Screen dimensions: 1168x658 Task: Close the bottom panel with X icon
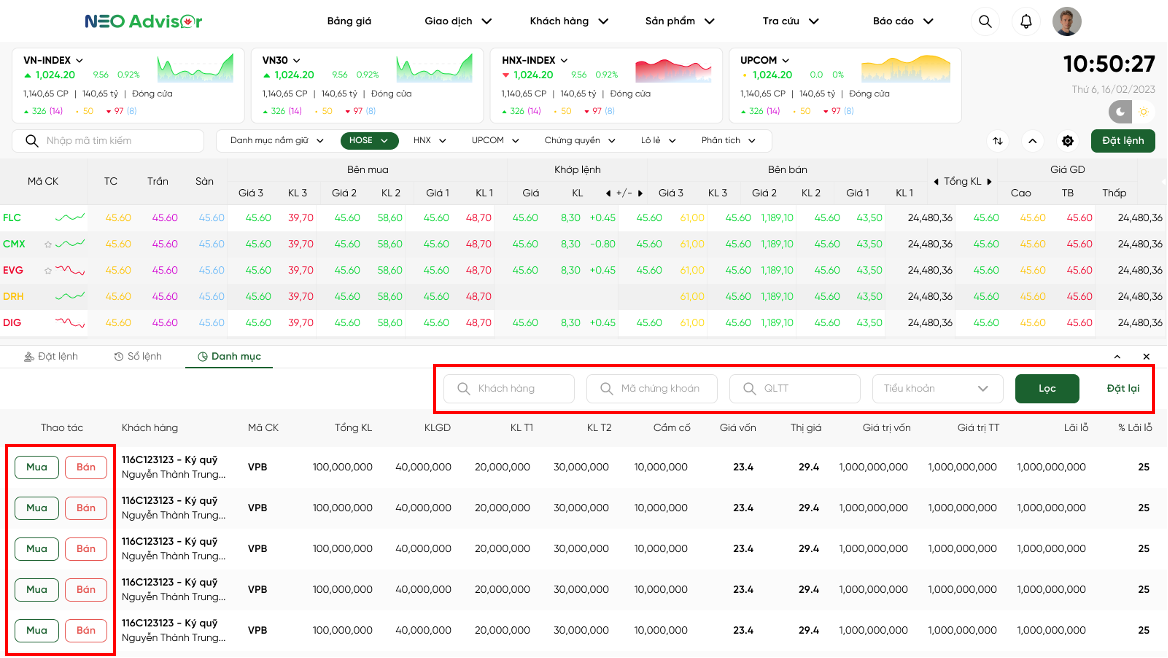[1146, 357]
